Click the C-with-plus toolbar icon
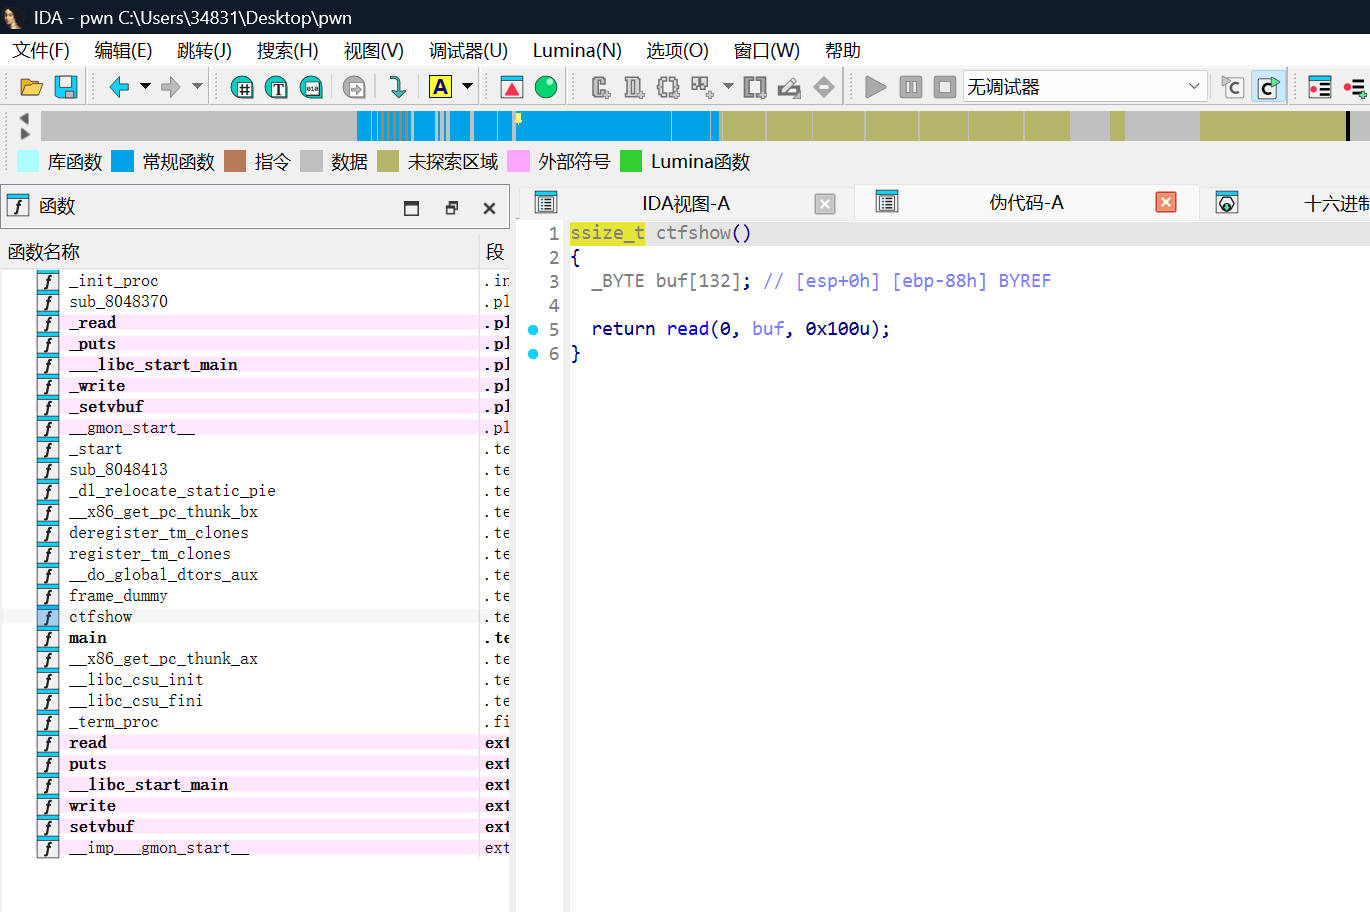This screenshot has height=912, width=1370. (x=600, y=87)
